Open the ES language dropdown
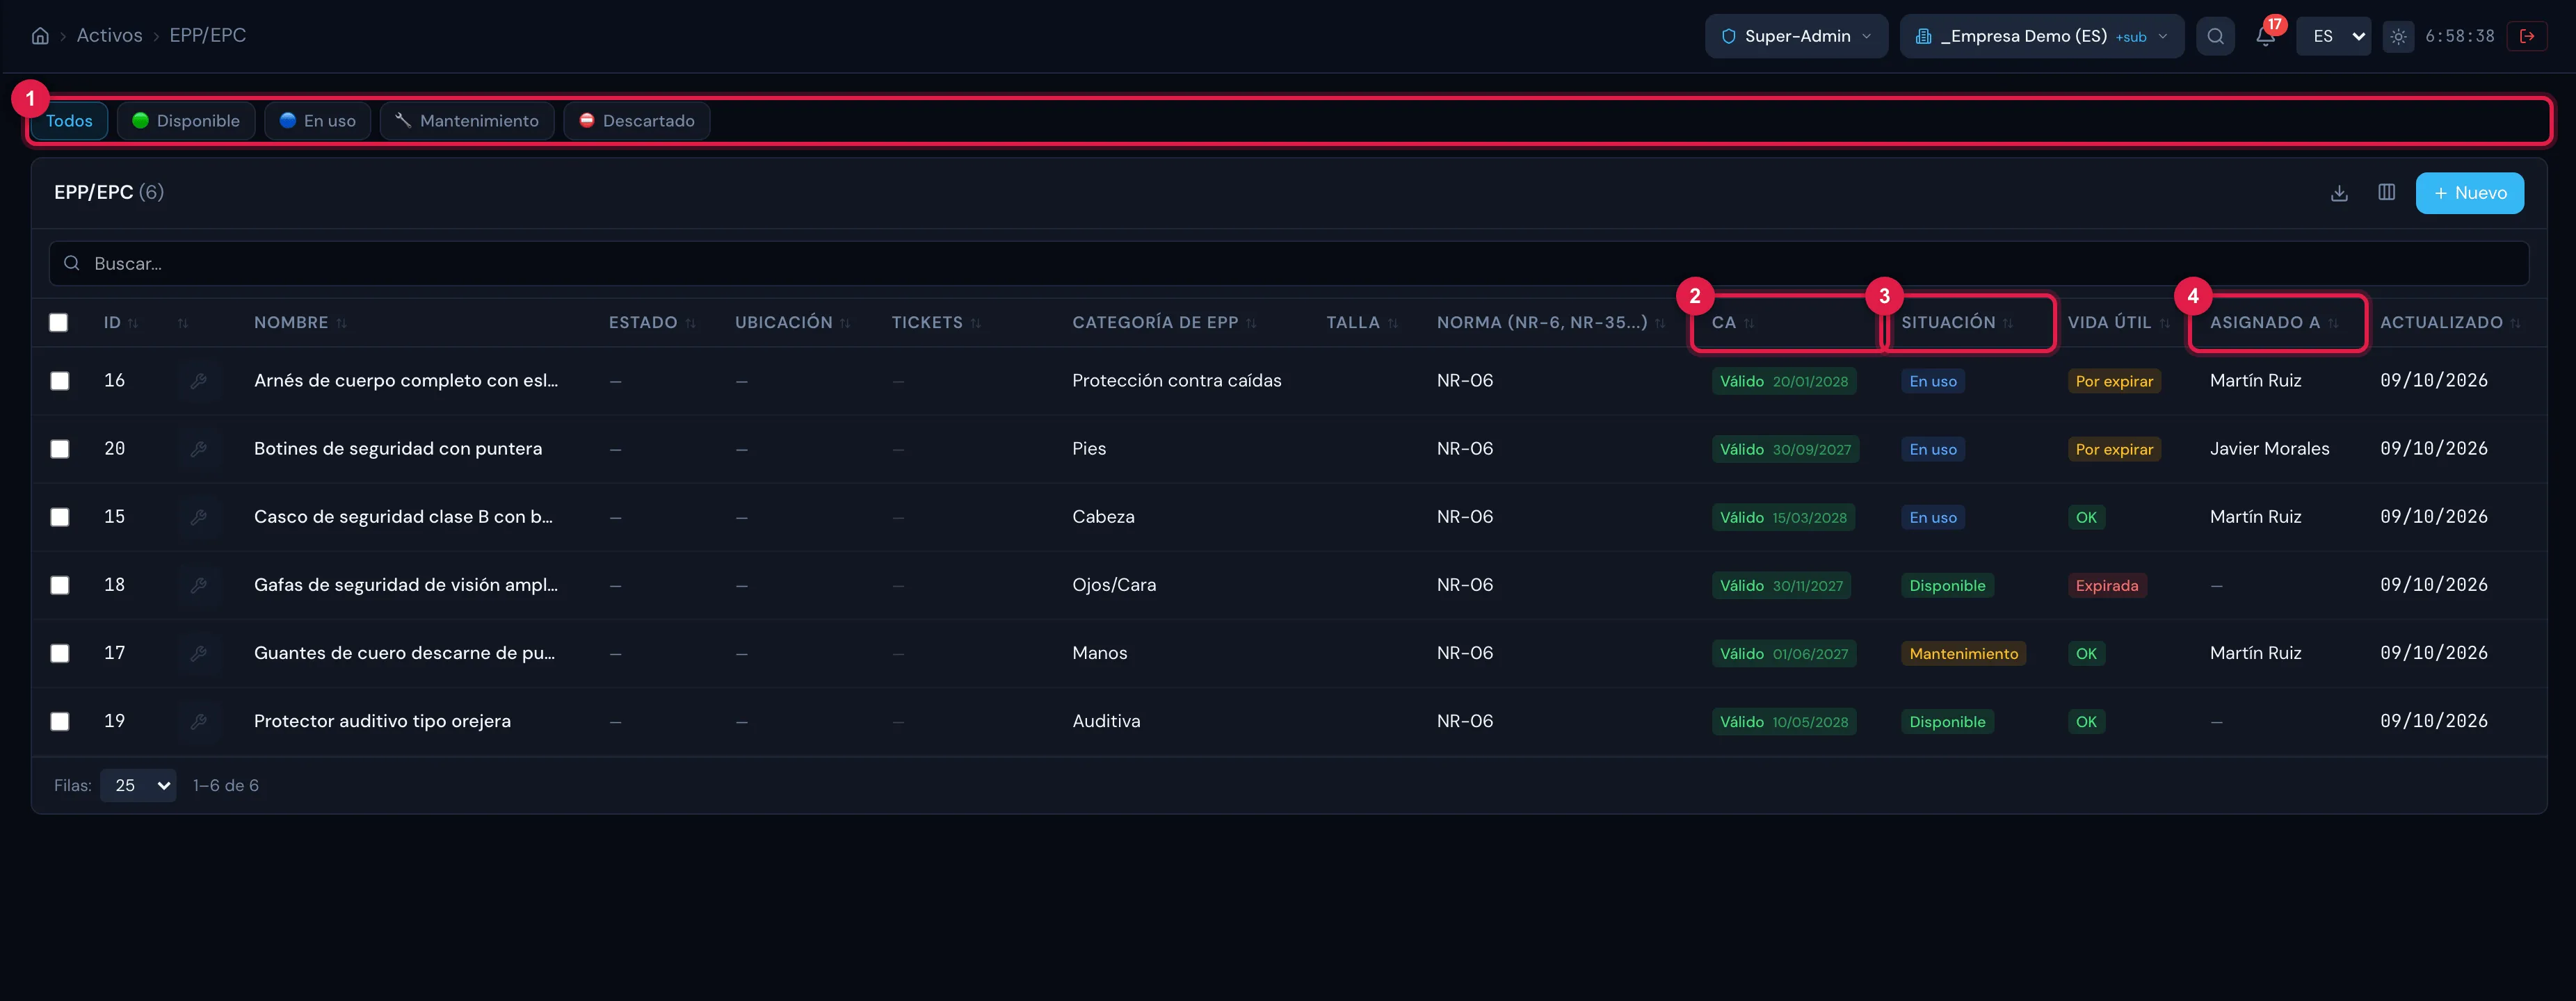 pos(2333,36)
